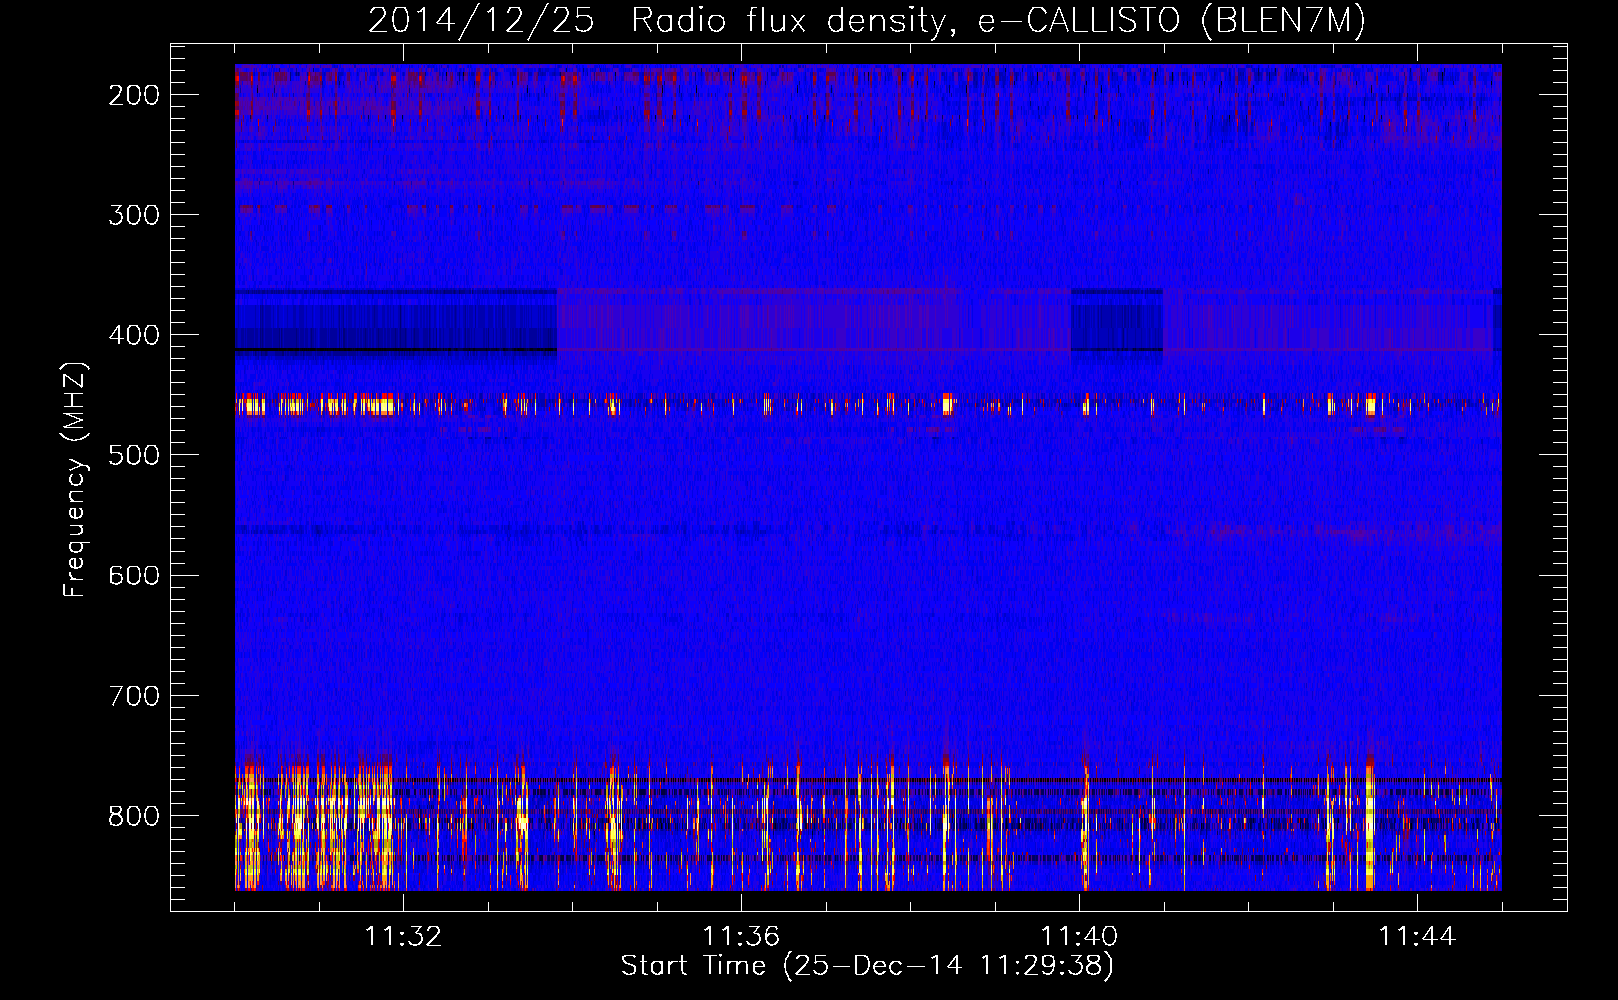Screen dimensions: 1618x1000
Task: Click the 800 frequency tick label
Action: point(134,815)
